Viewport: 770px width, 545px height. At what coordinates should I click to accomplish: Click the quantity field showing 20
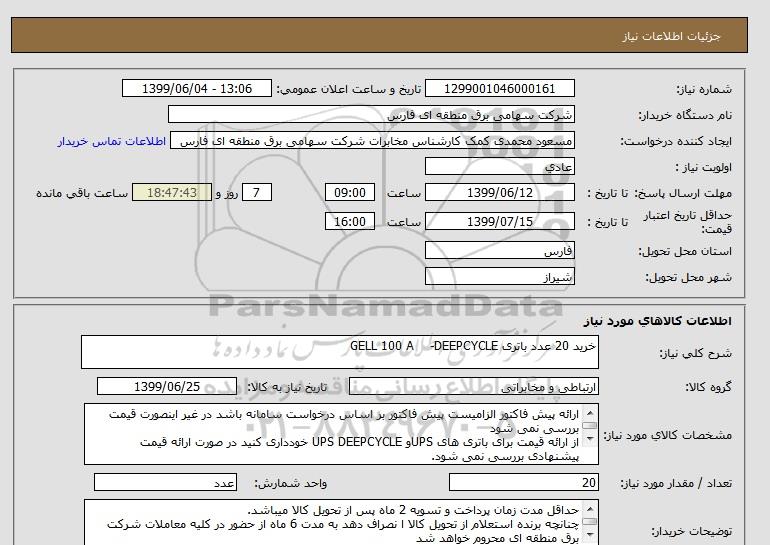(523, 483)
